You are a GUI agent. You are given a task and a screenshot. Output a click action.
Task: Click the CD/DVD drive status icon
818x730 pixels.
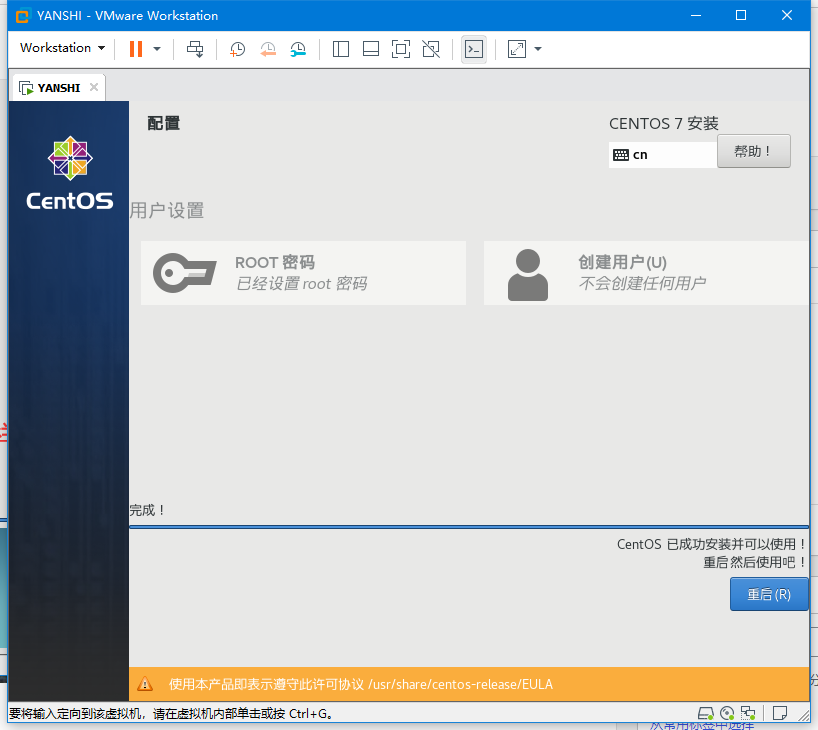coord(727,713)
